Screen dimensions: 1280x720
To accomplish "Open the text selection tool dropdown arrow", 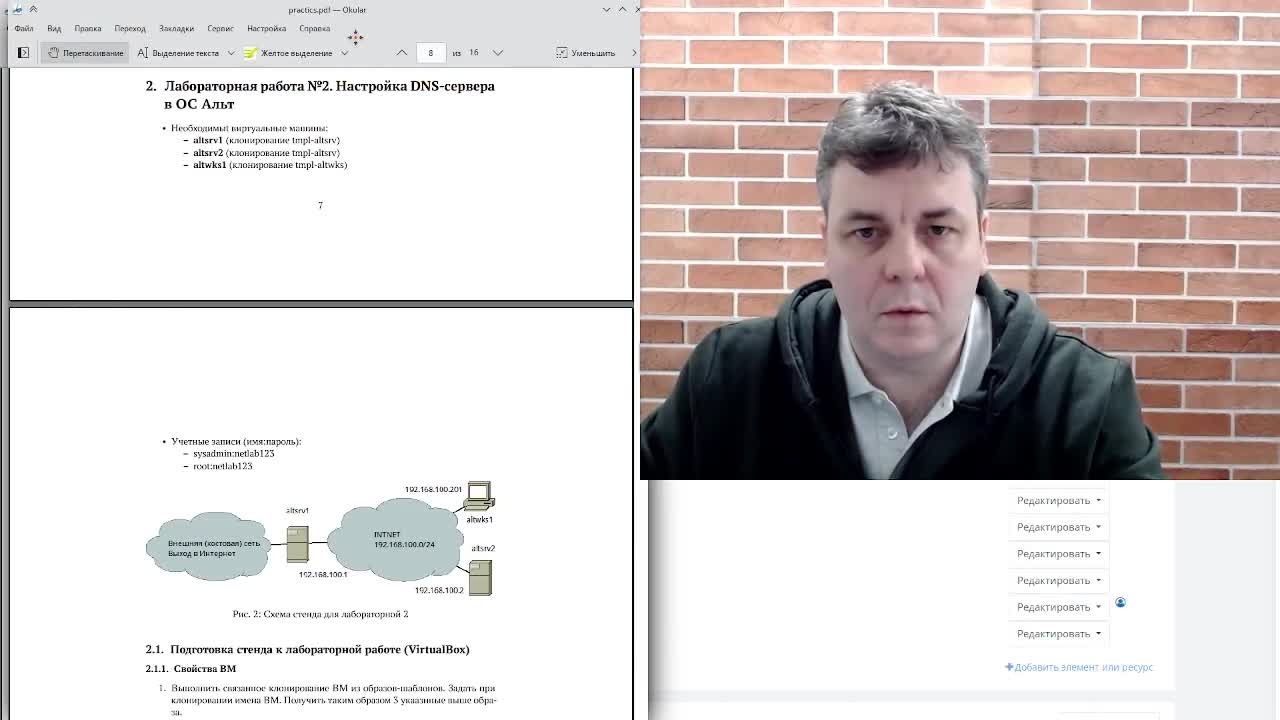I will pyautogui.click(x=231, y=53).
